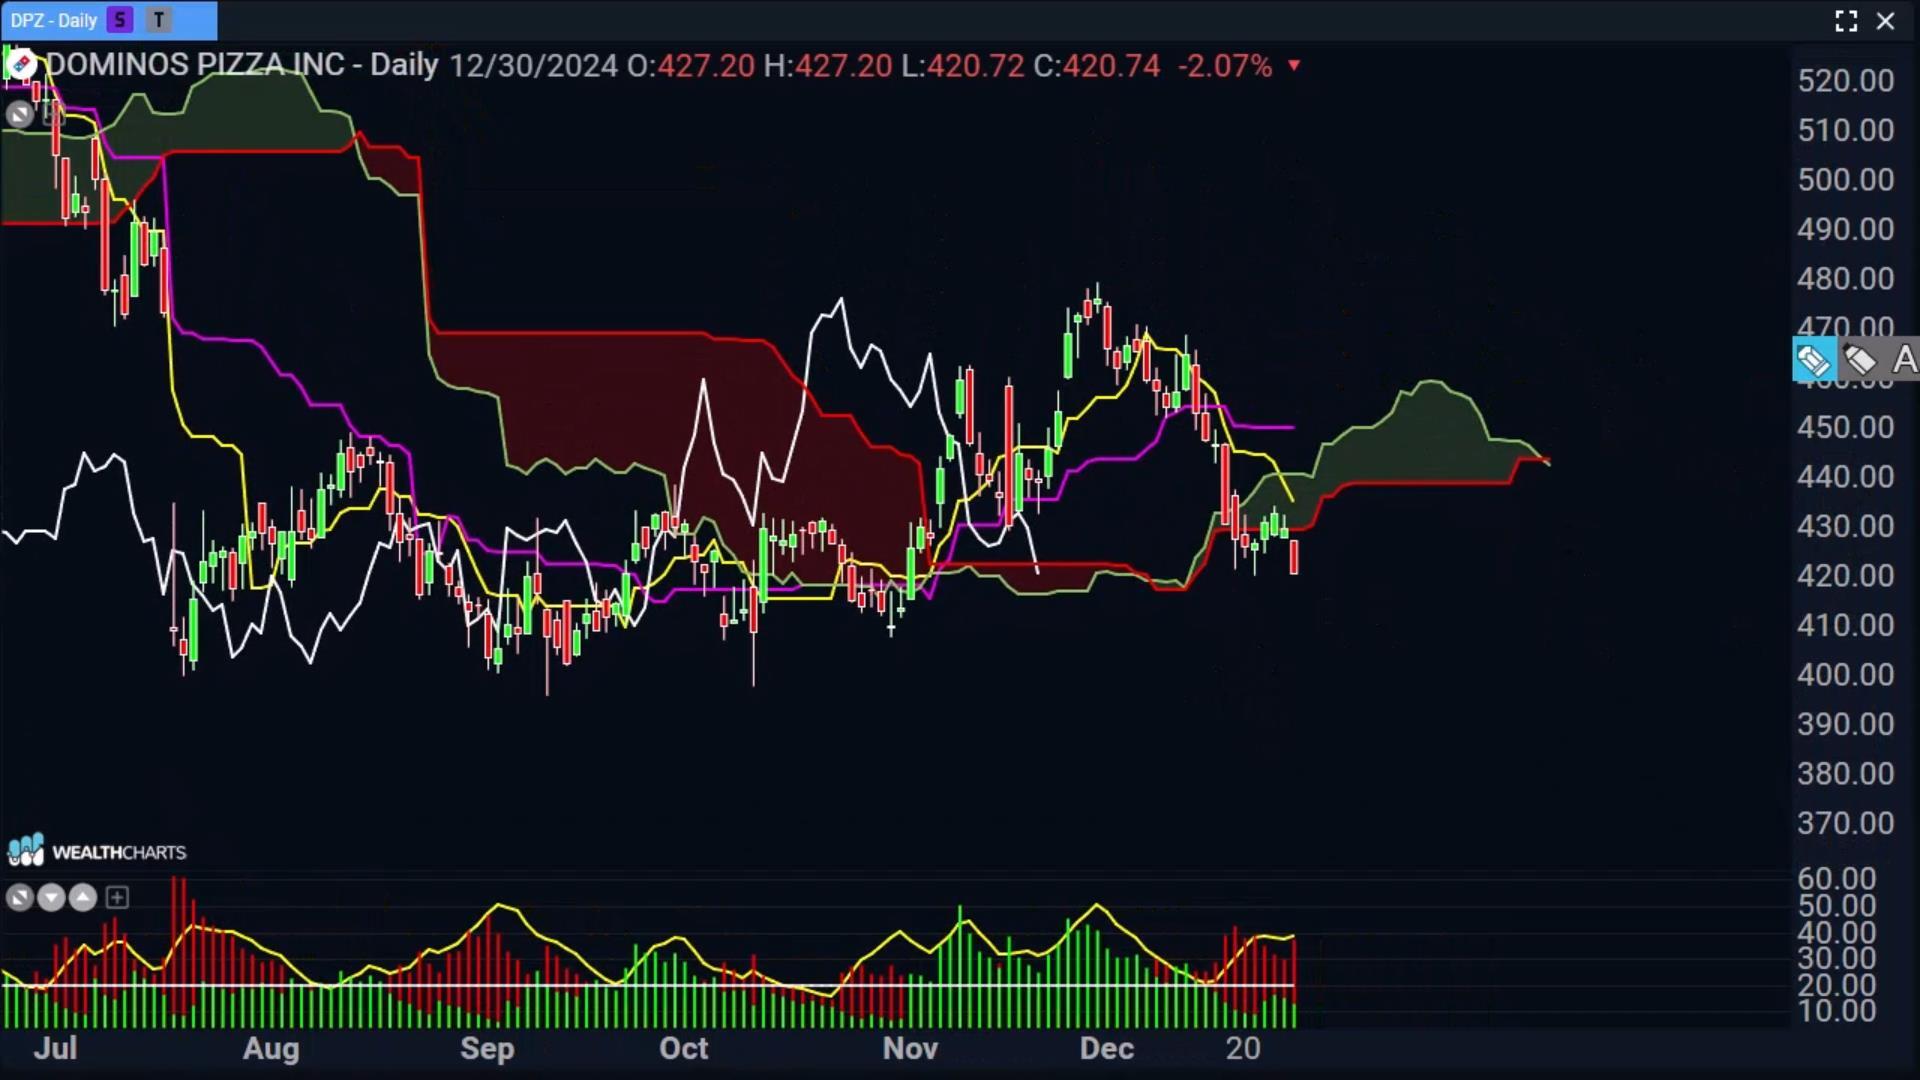Click the open value O:427.20
This screenshot has height=1080, width=1920.
[x=690, y=66]
